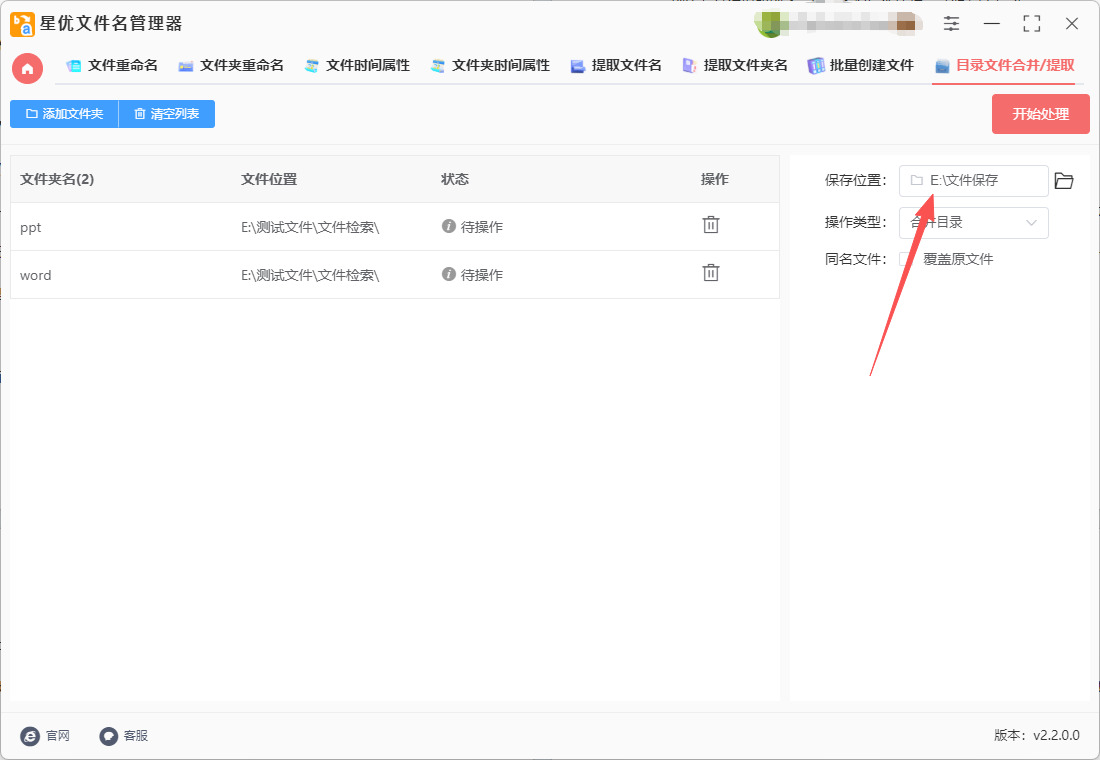Click the word row 待操作 status
This screenshot has height=760, width=1100.
pos(472,274)
